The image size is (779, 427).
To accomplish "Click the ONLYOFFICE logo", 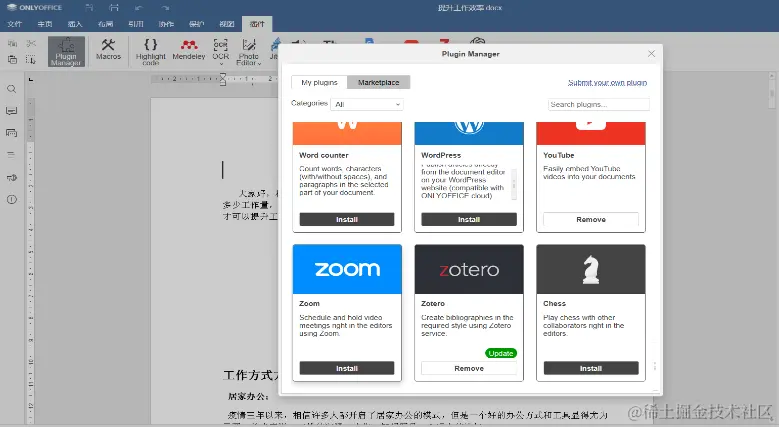I will (x=34, y=7).
